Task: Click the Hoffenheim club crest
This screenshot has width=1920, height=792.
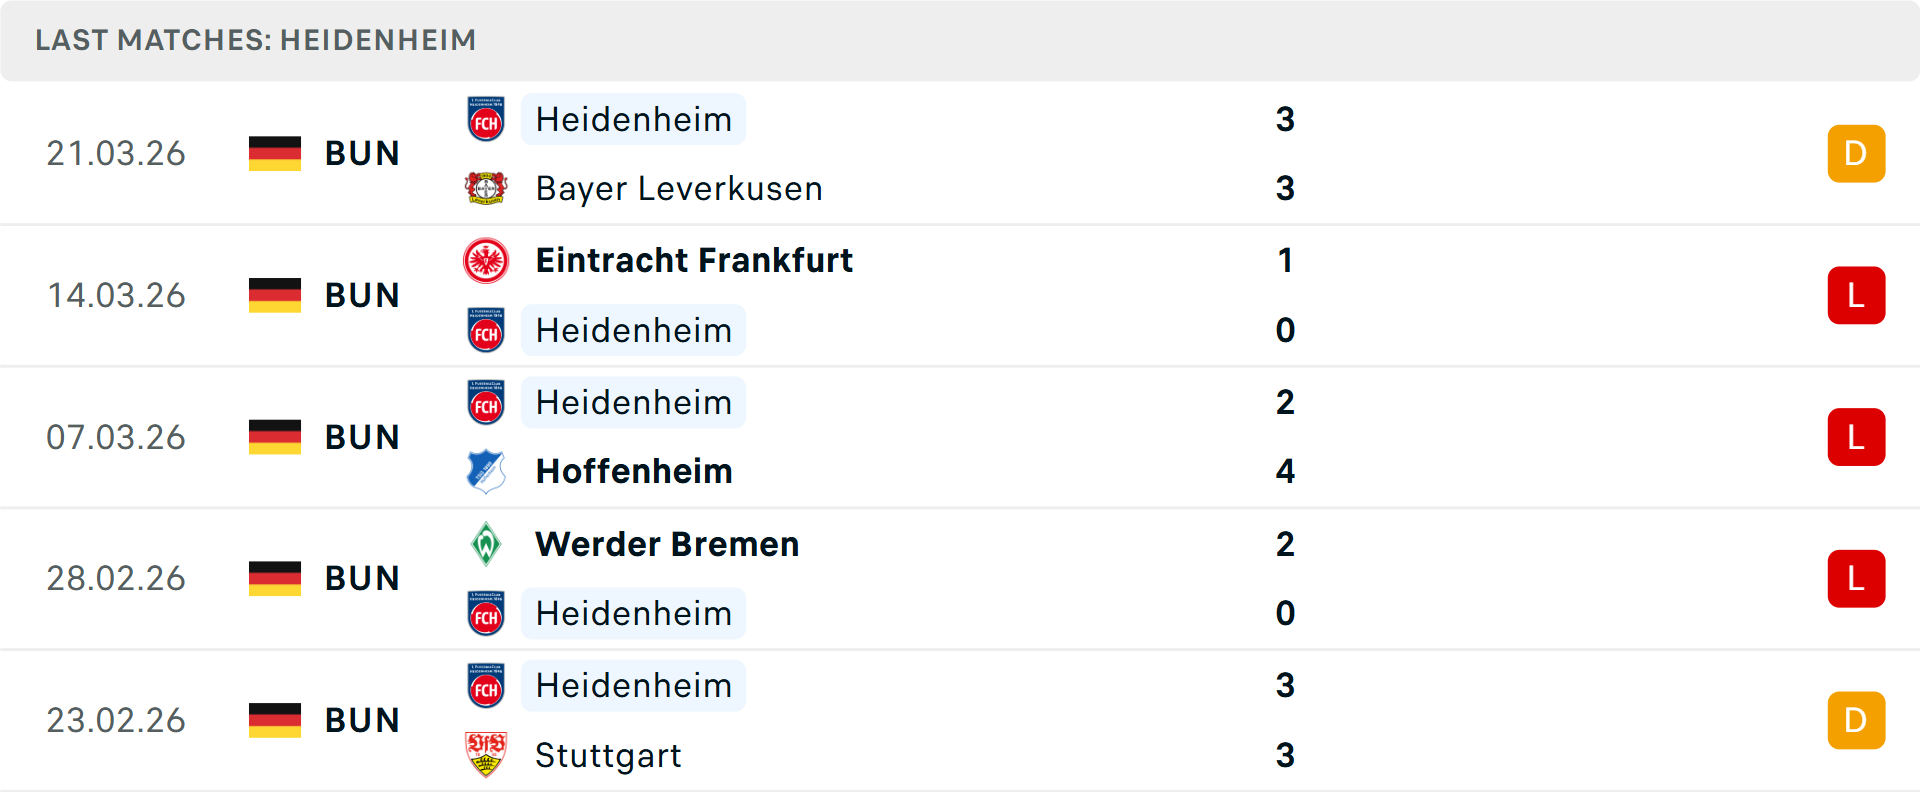Action: click(x=486, y=471)
